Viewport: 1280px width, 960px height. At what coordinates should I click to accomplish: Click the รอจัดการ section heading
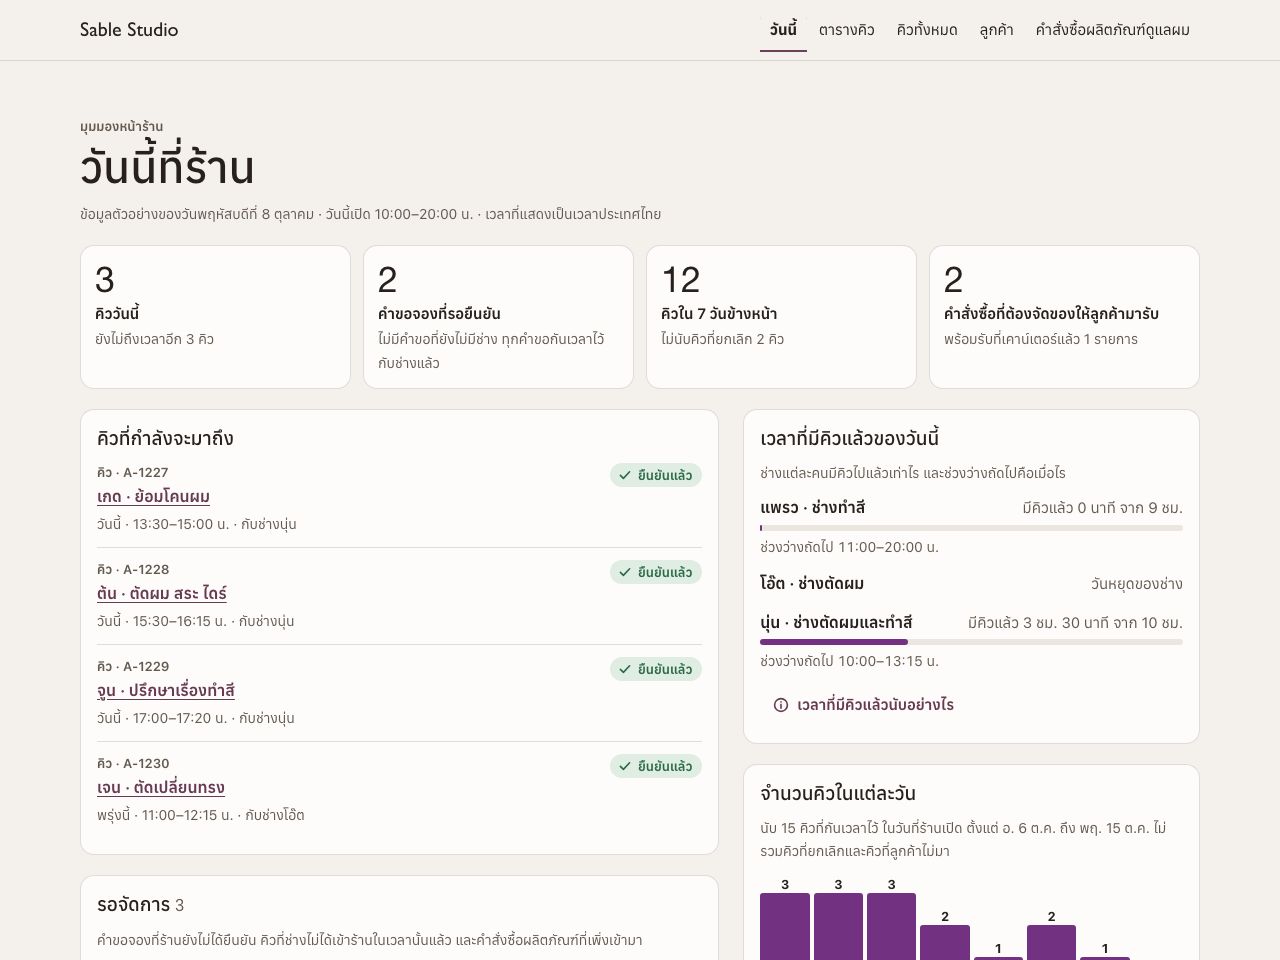pyautogui.click(x=140, y=905)
